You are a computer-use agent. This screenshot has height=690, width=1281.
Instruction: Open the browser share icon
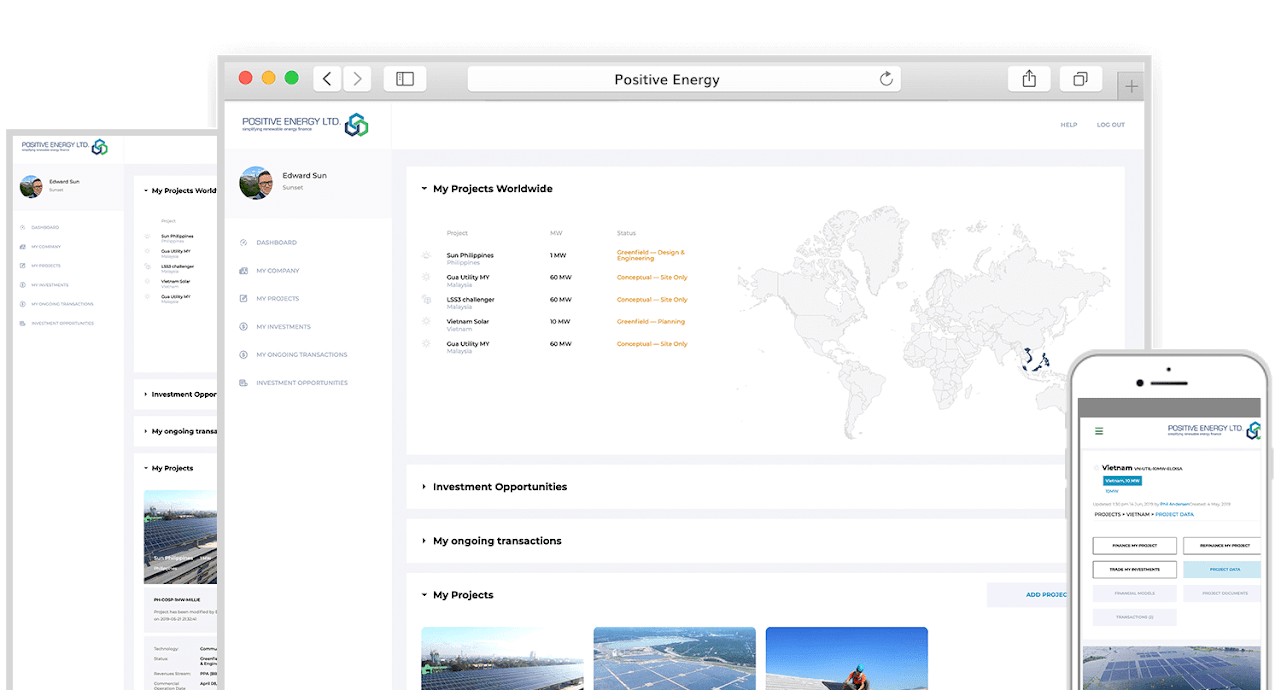(1029, 79)
